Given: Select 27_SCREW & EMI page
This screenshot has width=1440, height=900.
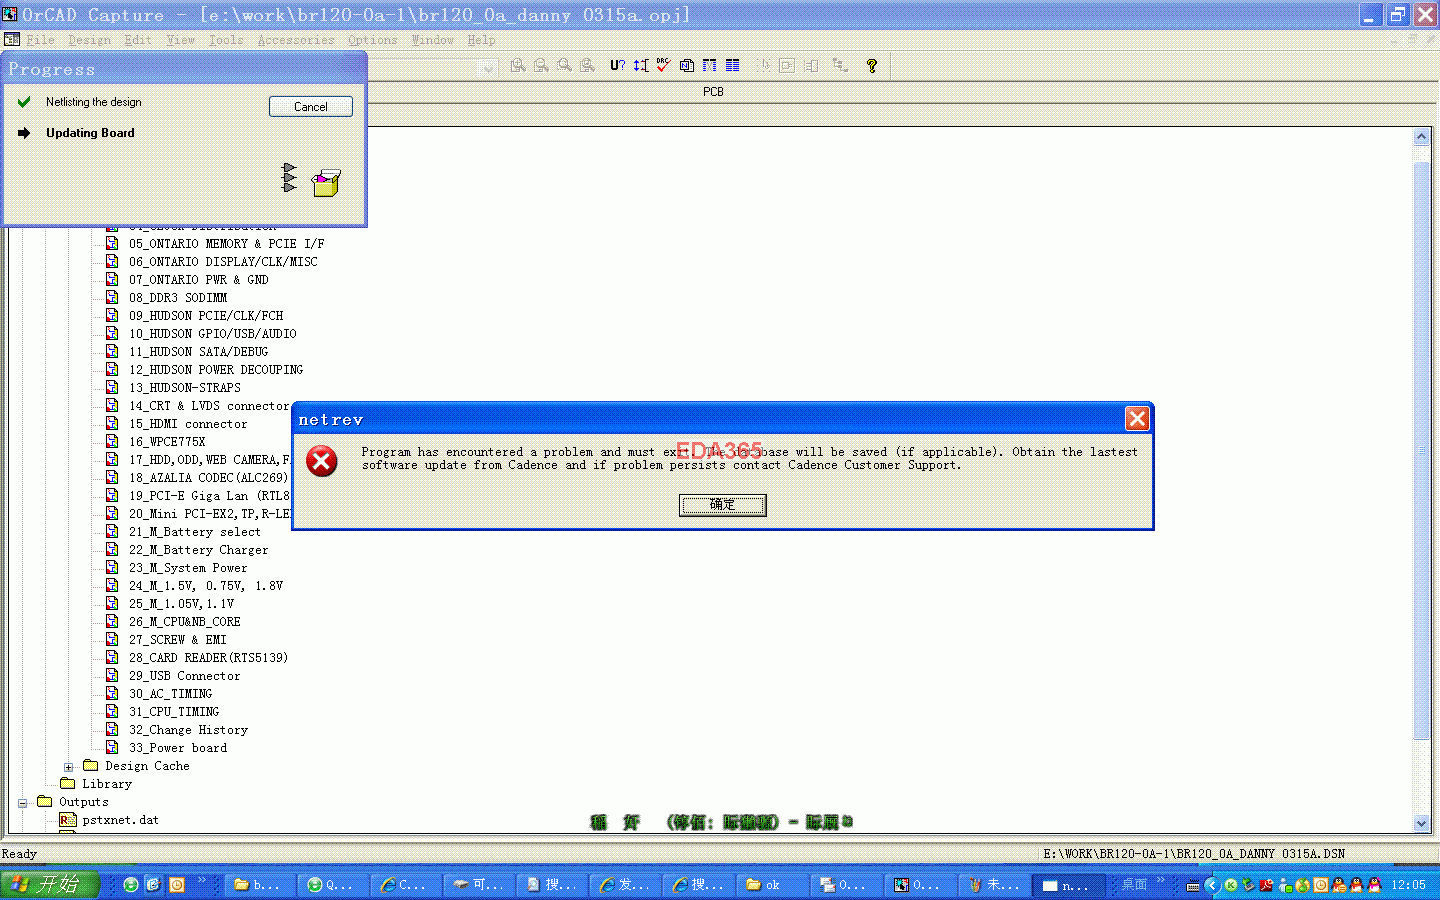Looking at the screenshot, I should [x=177, y=639].
